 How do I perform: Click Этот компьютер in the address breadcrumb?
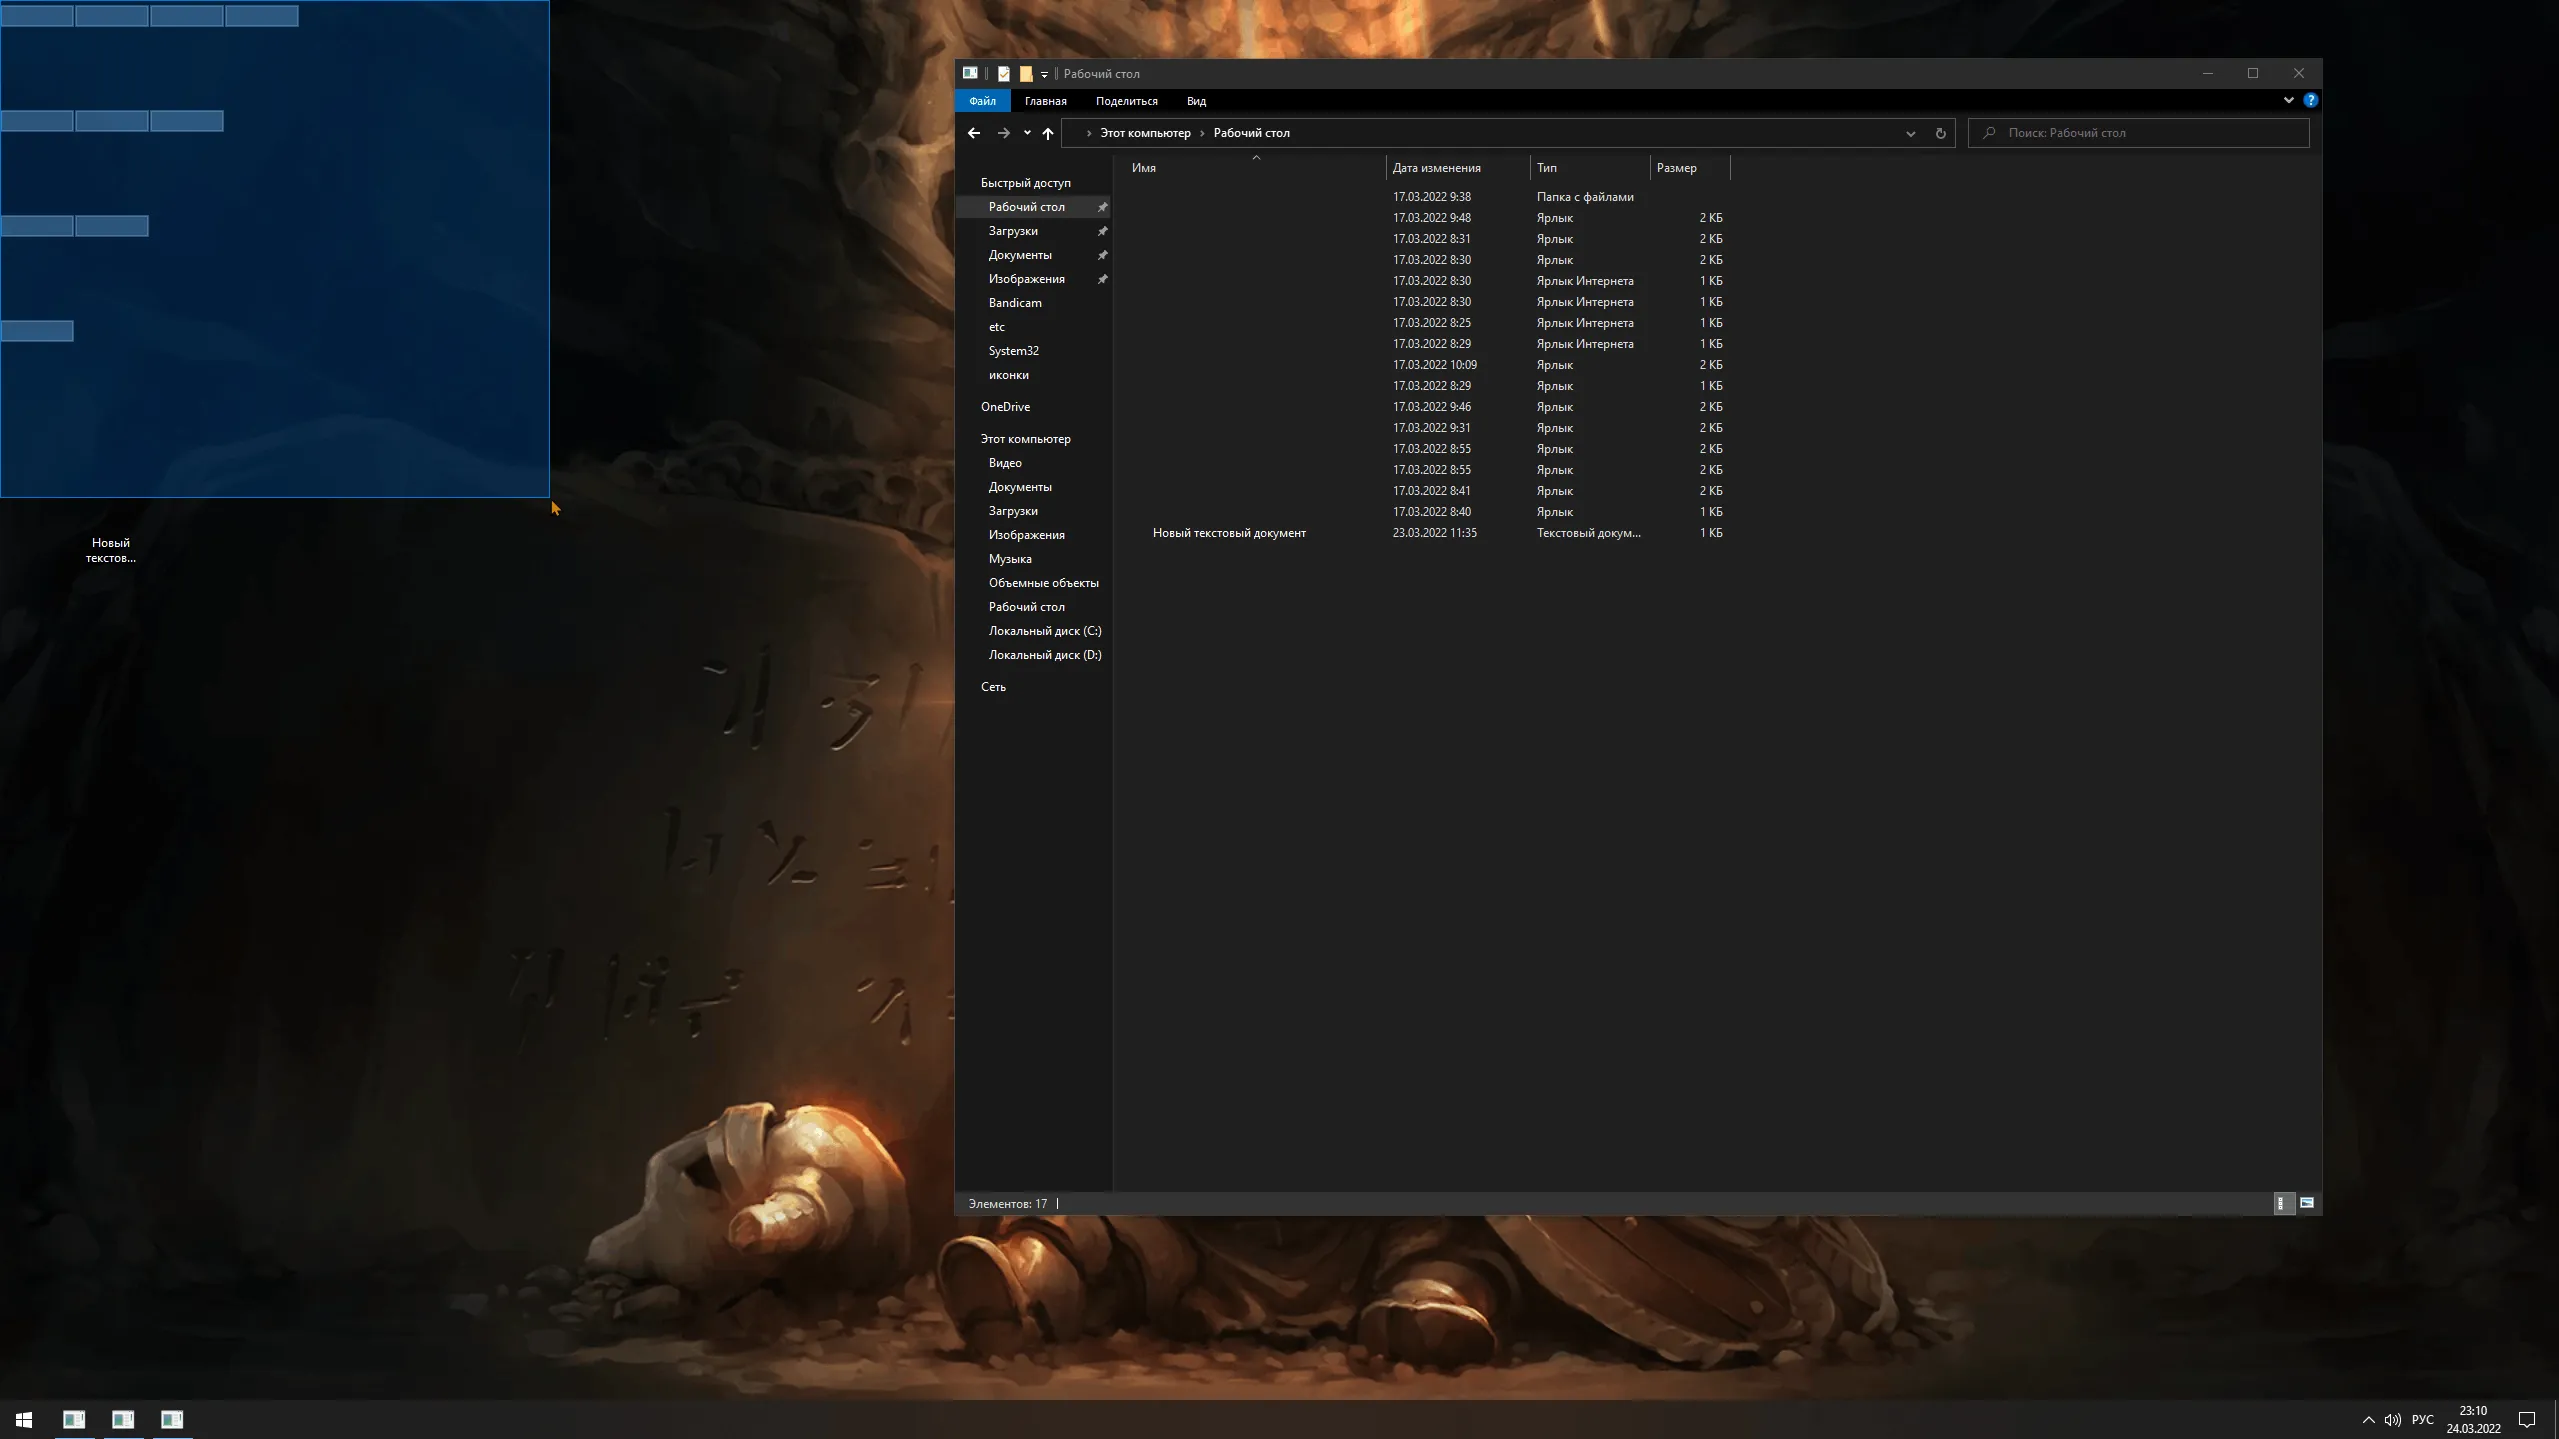point(1145,133)
